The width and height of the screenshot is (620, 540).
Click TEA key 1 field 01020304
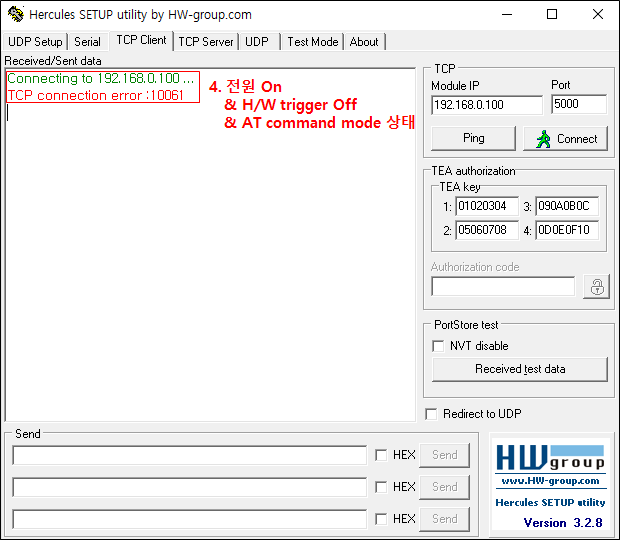coord(487,206)
